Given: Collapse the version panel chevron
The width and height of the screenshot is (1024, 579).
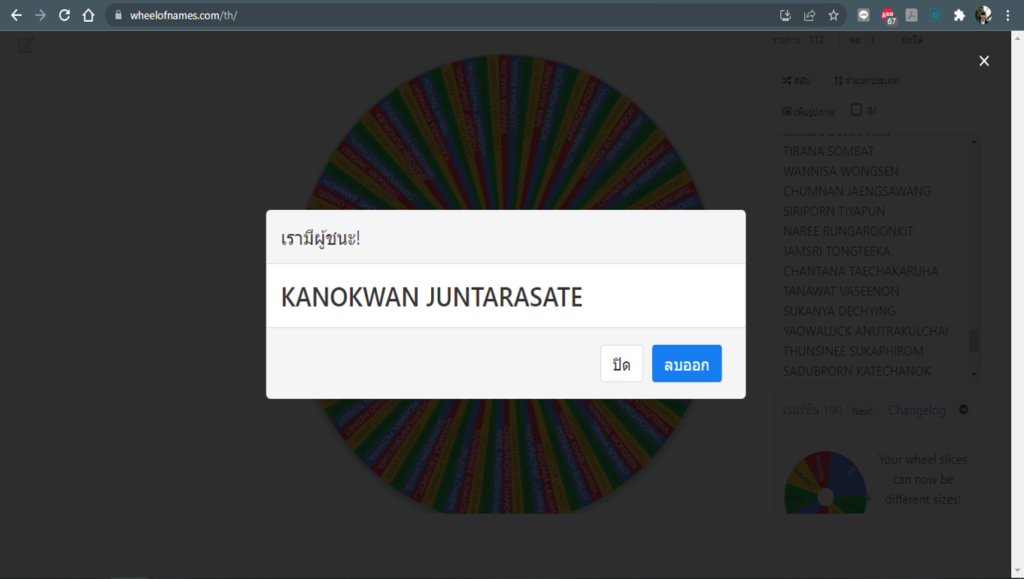Looking at the screenshot, I should click(x=963, y=409).
